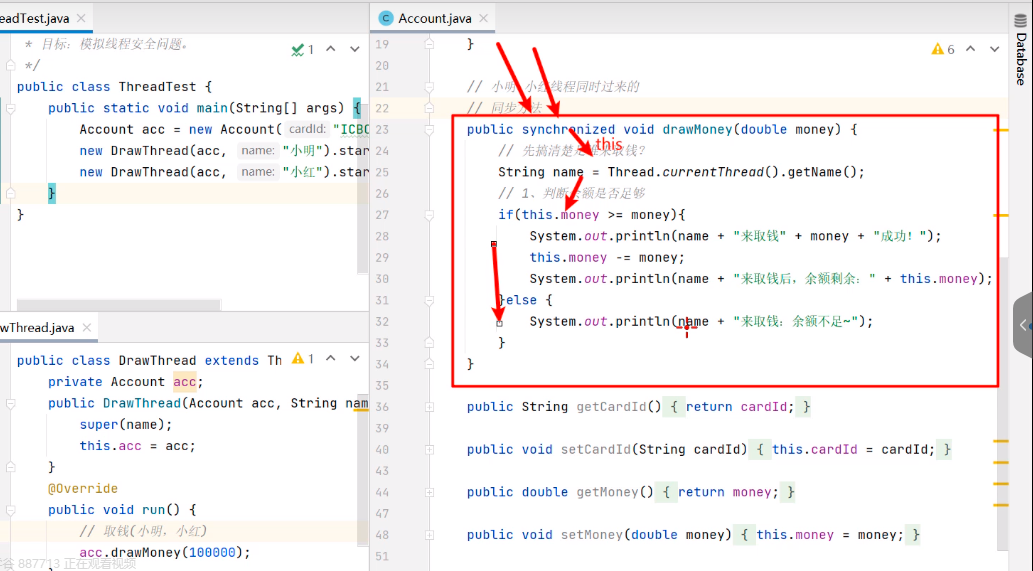Click the 'synchronized' keyword on line 23
The image size is (1033, 571).
pyautogui.click(x=568, y=130)
